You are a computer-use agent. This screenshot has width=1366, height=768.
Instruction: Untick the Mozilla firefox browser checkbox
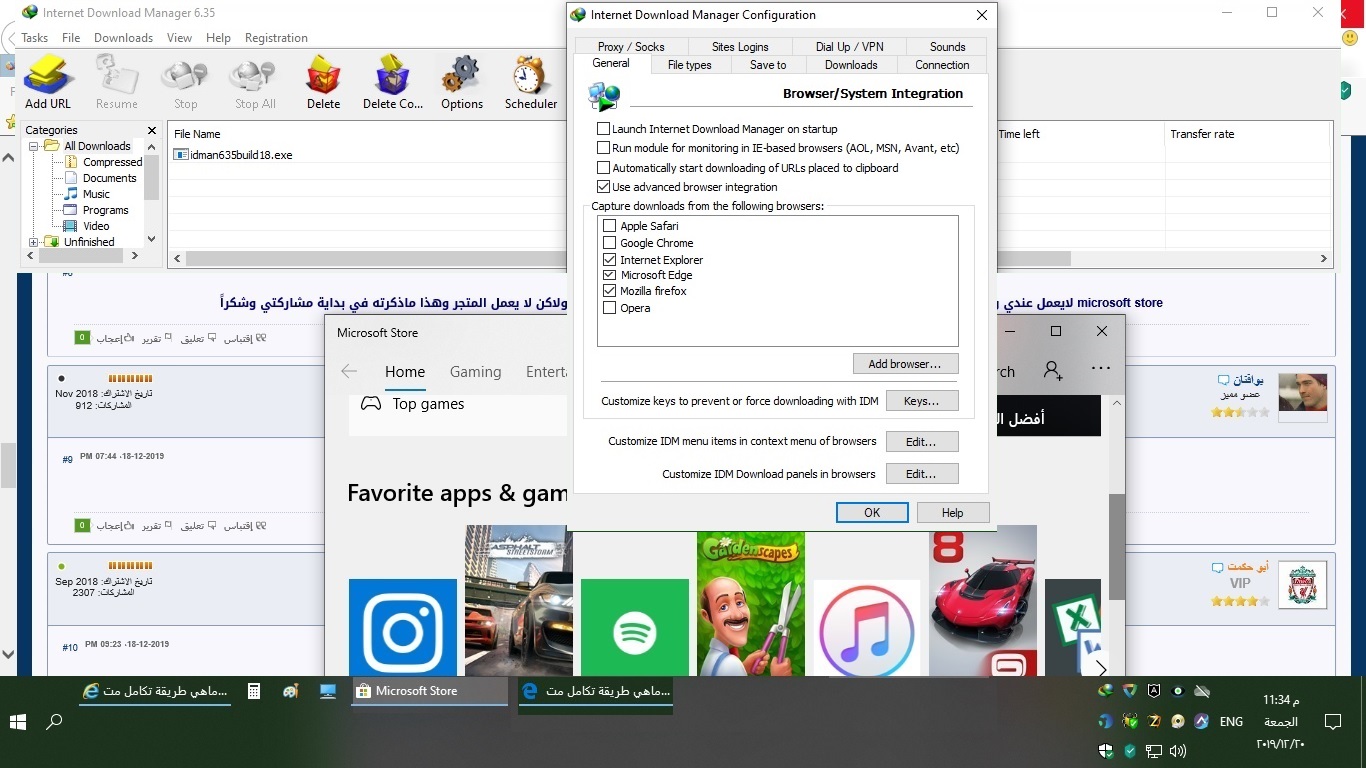point(610,291)
